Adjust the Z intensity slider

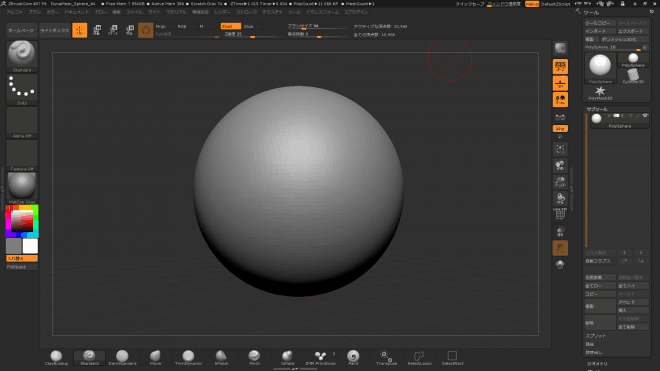coord(253,34)
